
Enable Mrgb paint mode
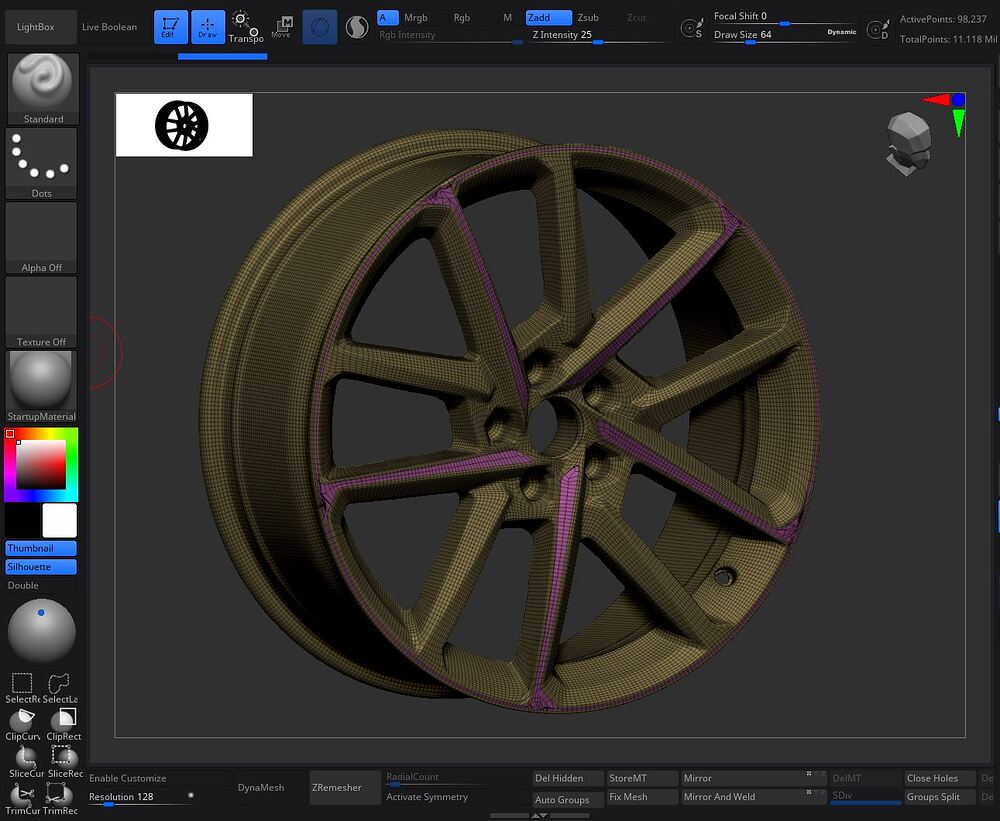(x=416, y=18)
